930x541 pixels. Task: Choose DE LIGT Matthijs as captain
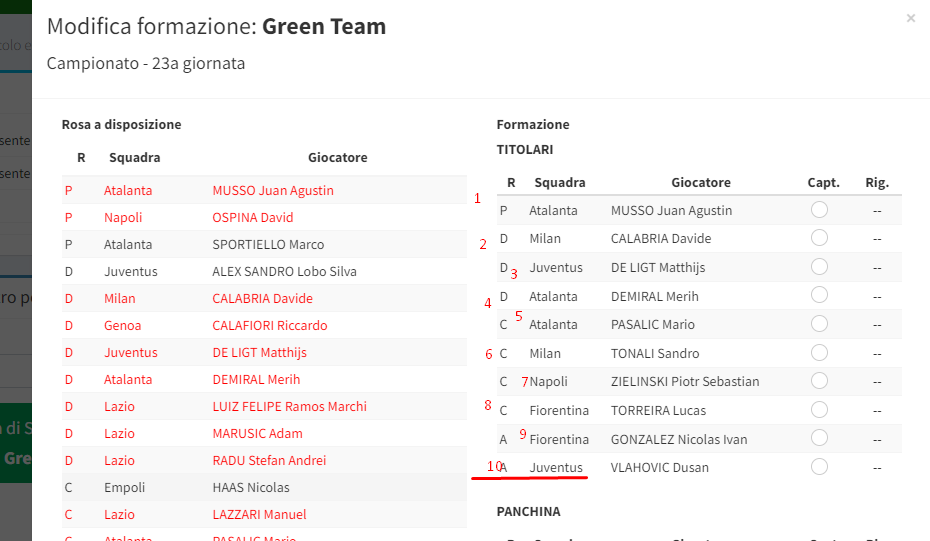point(819,267)
